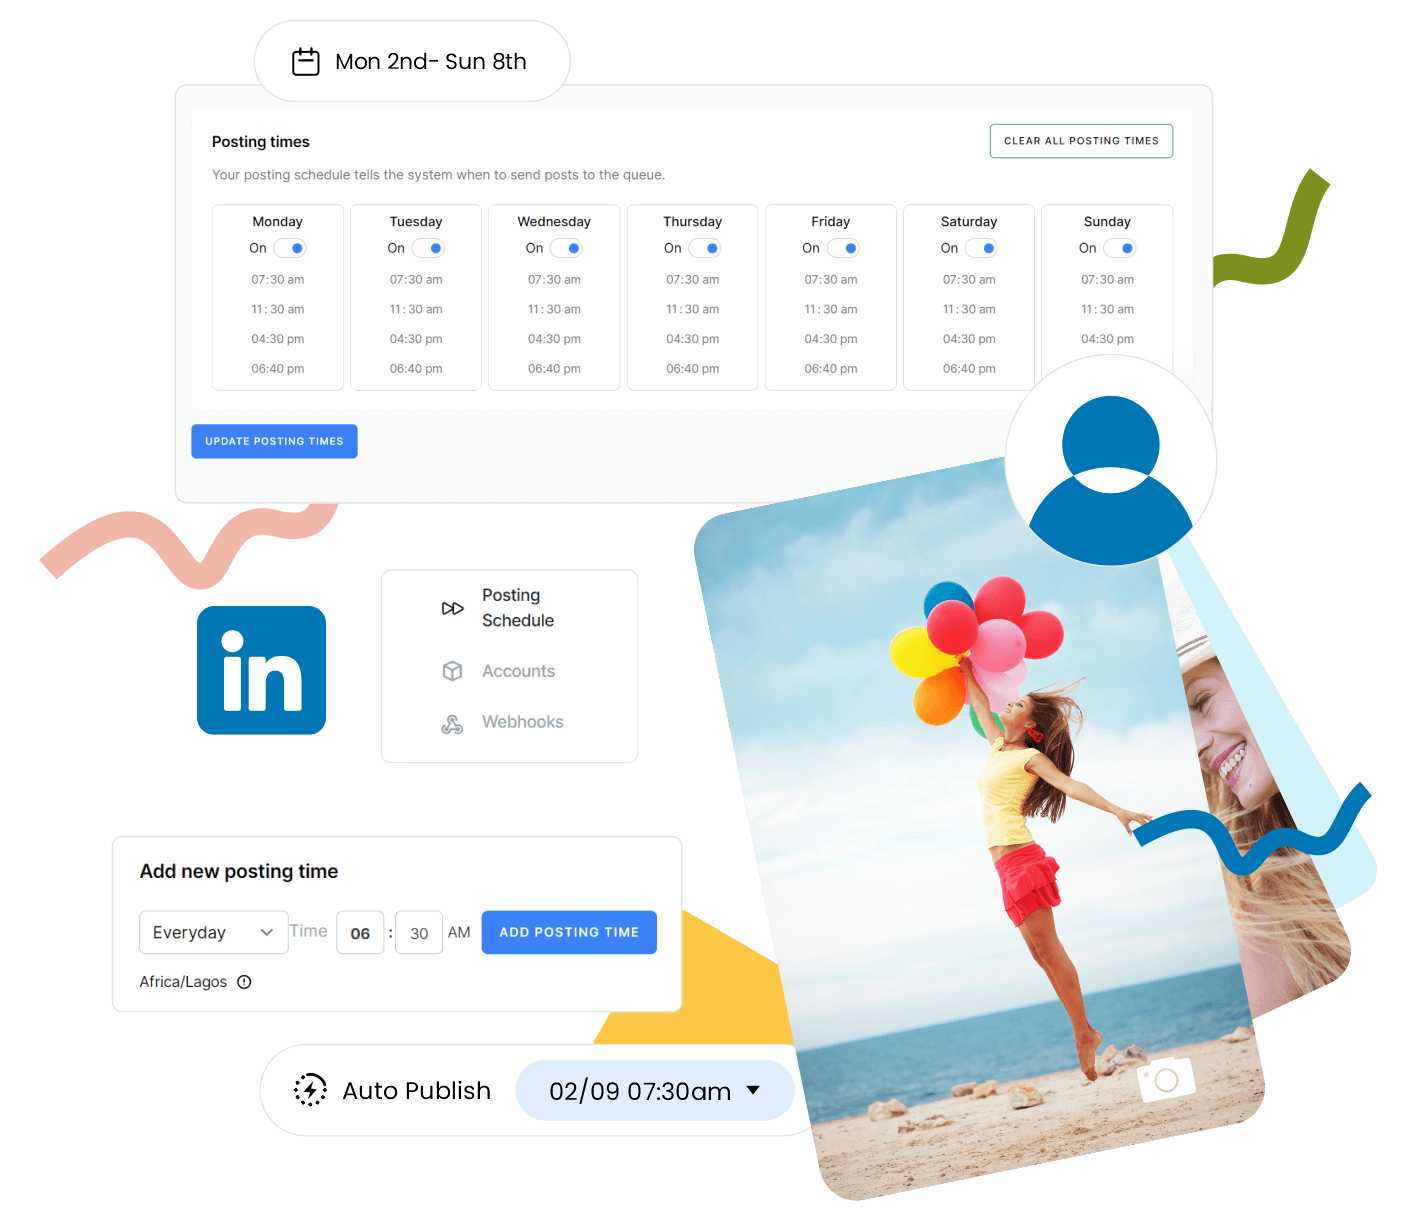Image resolution: width=1425 pixels, height=1222 pixels.
Task: Select the Mon 2nd- Sun 8th date range pill
Action: pyautogui.click(x=412, y=61)
